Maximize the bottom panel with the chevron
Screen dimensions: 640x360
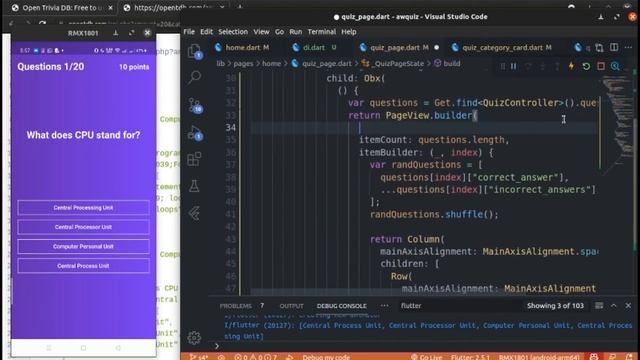(x=613, y=306)
